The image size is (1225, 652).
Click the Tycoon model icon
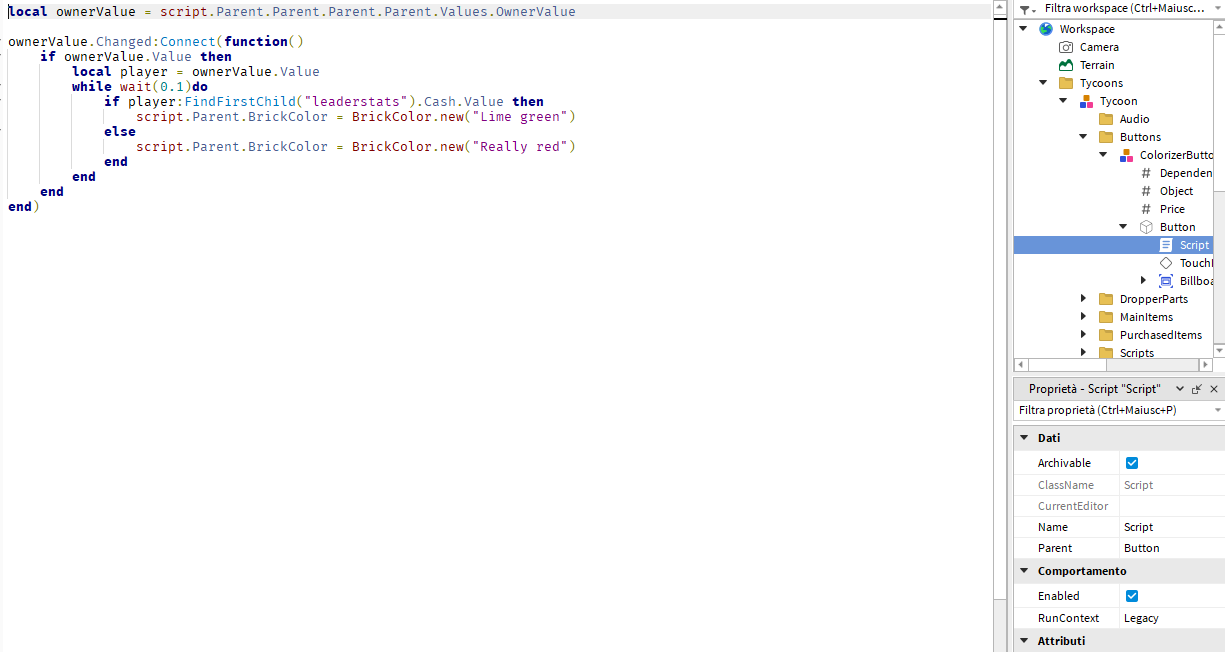pos(1086,101)
